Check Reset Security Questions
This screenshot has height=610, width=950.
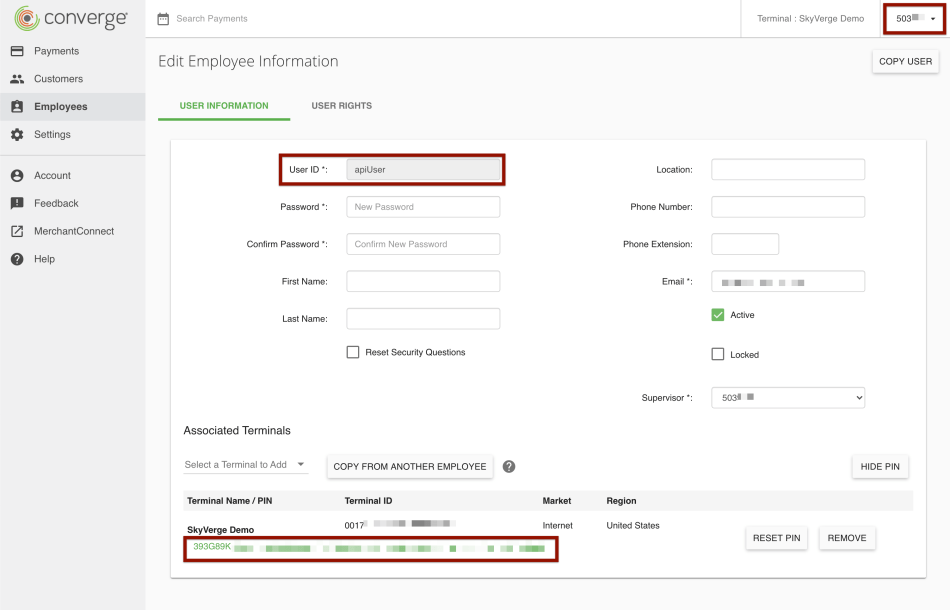click(352, 351)
